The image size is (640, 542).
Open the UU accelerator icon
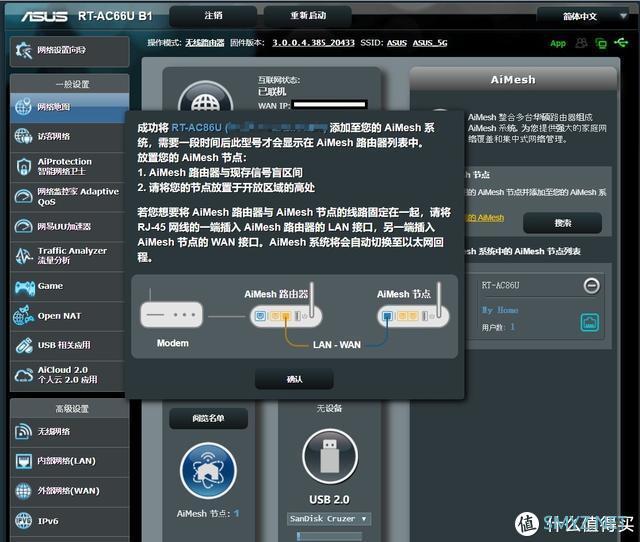tap(23, 226)
